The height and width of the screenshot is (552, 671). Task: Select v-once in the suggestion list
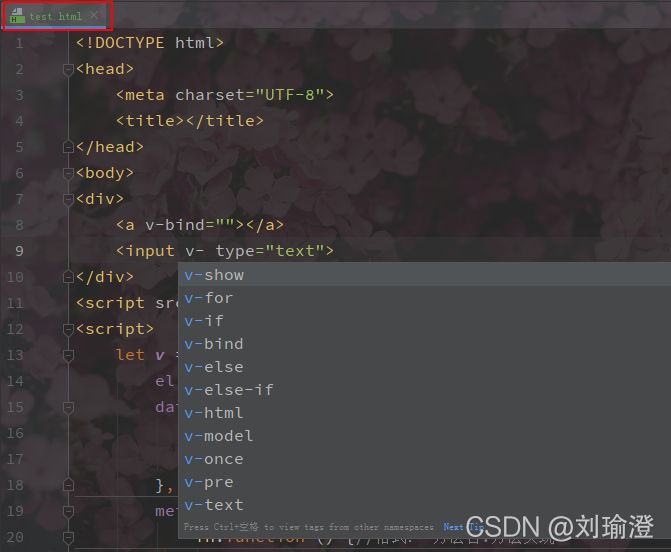pos(425,459)
